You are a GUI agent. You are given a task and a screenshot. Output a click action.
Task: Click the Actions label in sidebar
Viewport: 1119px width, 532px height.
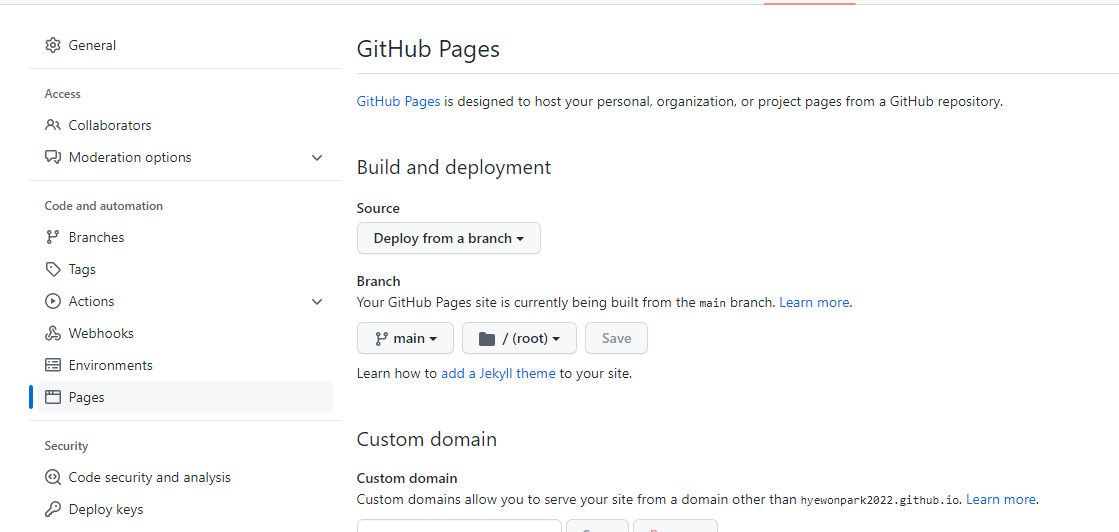point(91,301)
